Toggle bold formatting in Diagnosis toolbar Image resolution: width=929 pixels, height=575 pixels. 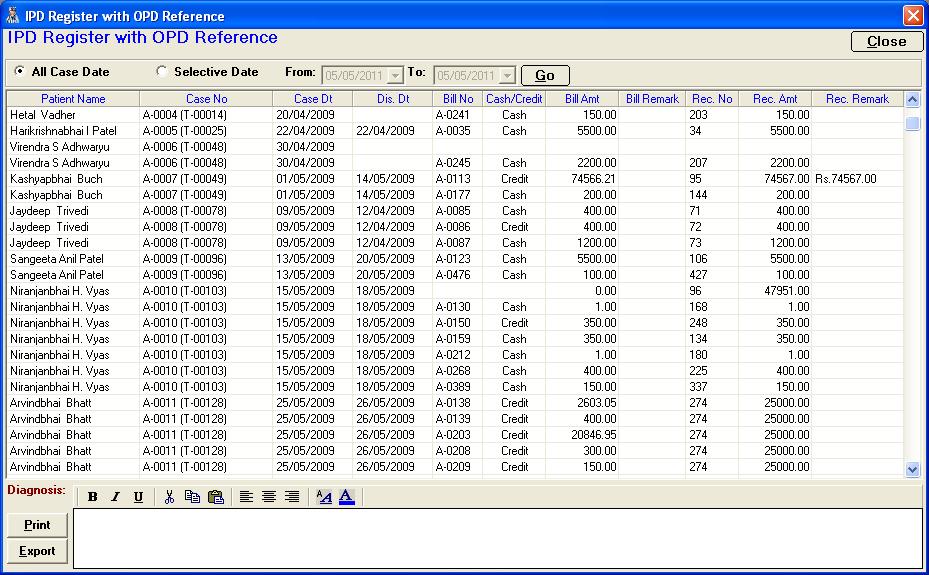[93, 497]
